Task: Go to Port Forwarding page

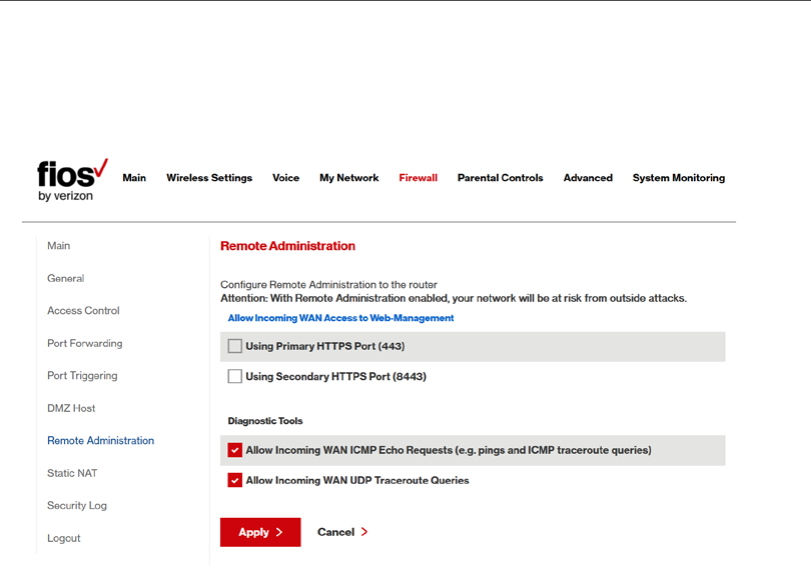Action: (x=85, y=343)
